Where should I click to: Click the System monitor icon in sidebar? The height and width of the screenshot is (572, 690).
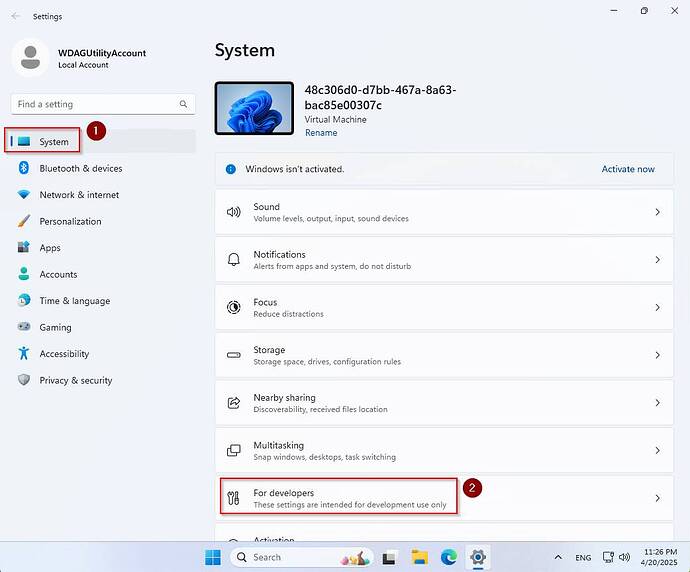pyautogui.click(x=24, y=141)
